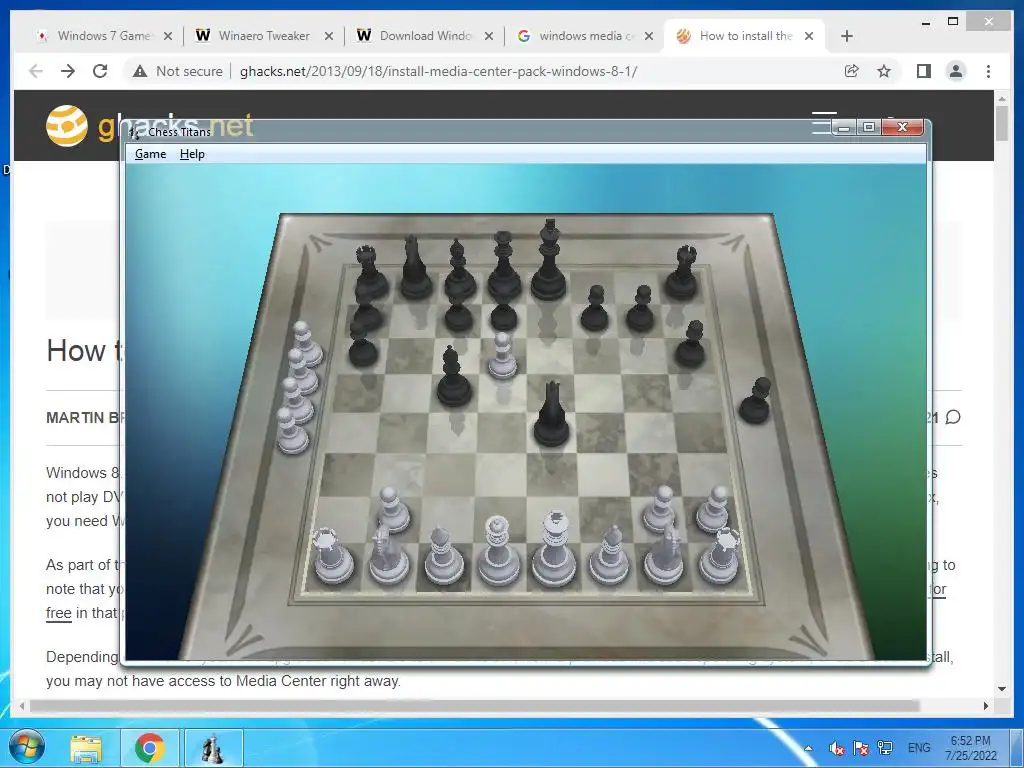
Task: Select the advanced black bishop beside the white pawn
Action: coord(454,376)
